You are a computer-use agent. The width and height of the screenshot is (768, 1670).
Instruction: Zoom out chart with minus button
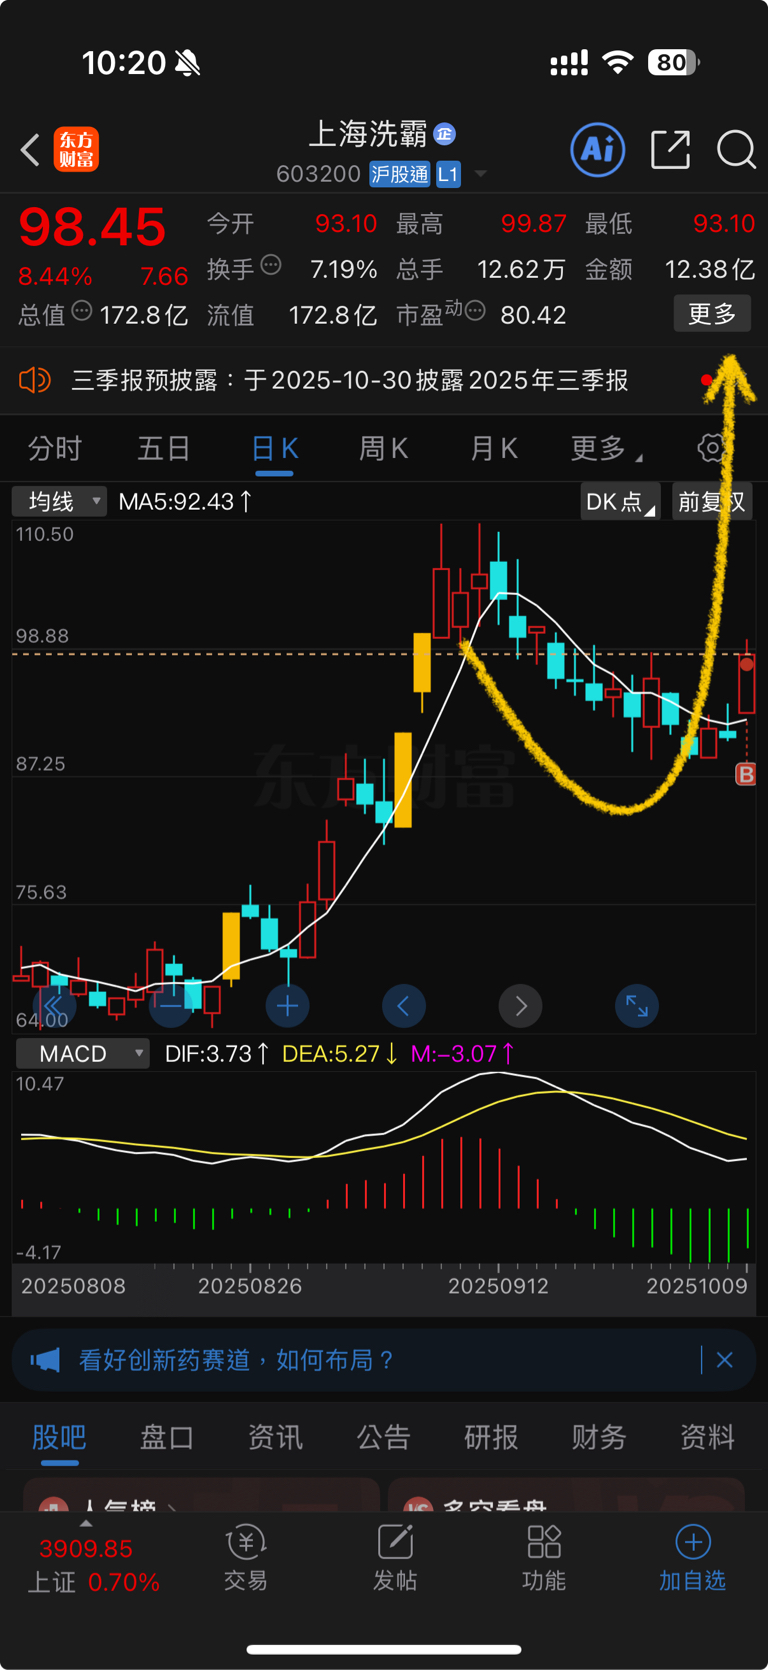point(170,1005)
